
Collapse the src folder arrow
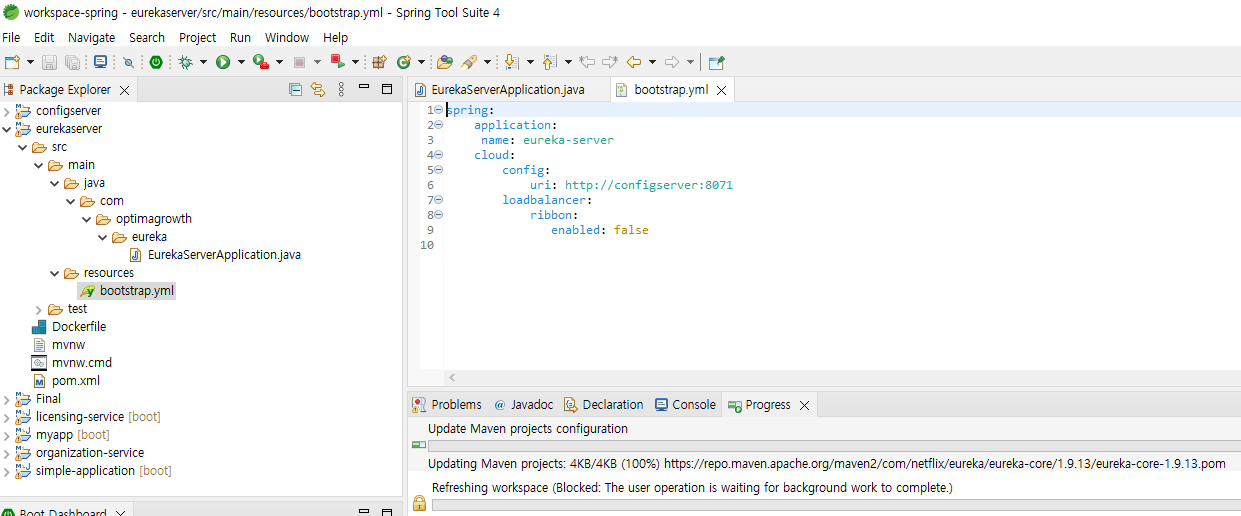(x=23, y=147)
